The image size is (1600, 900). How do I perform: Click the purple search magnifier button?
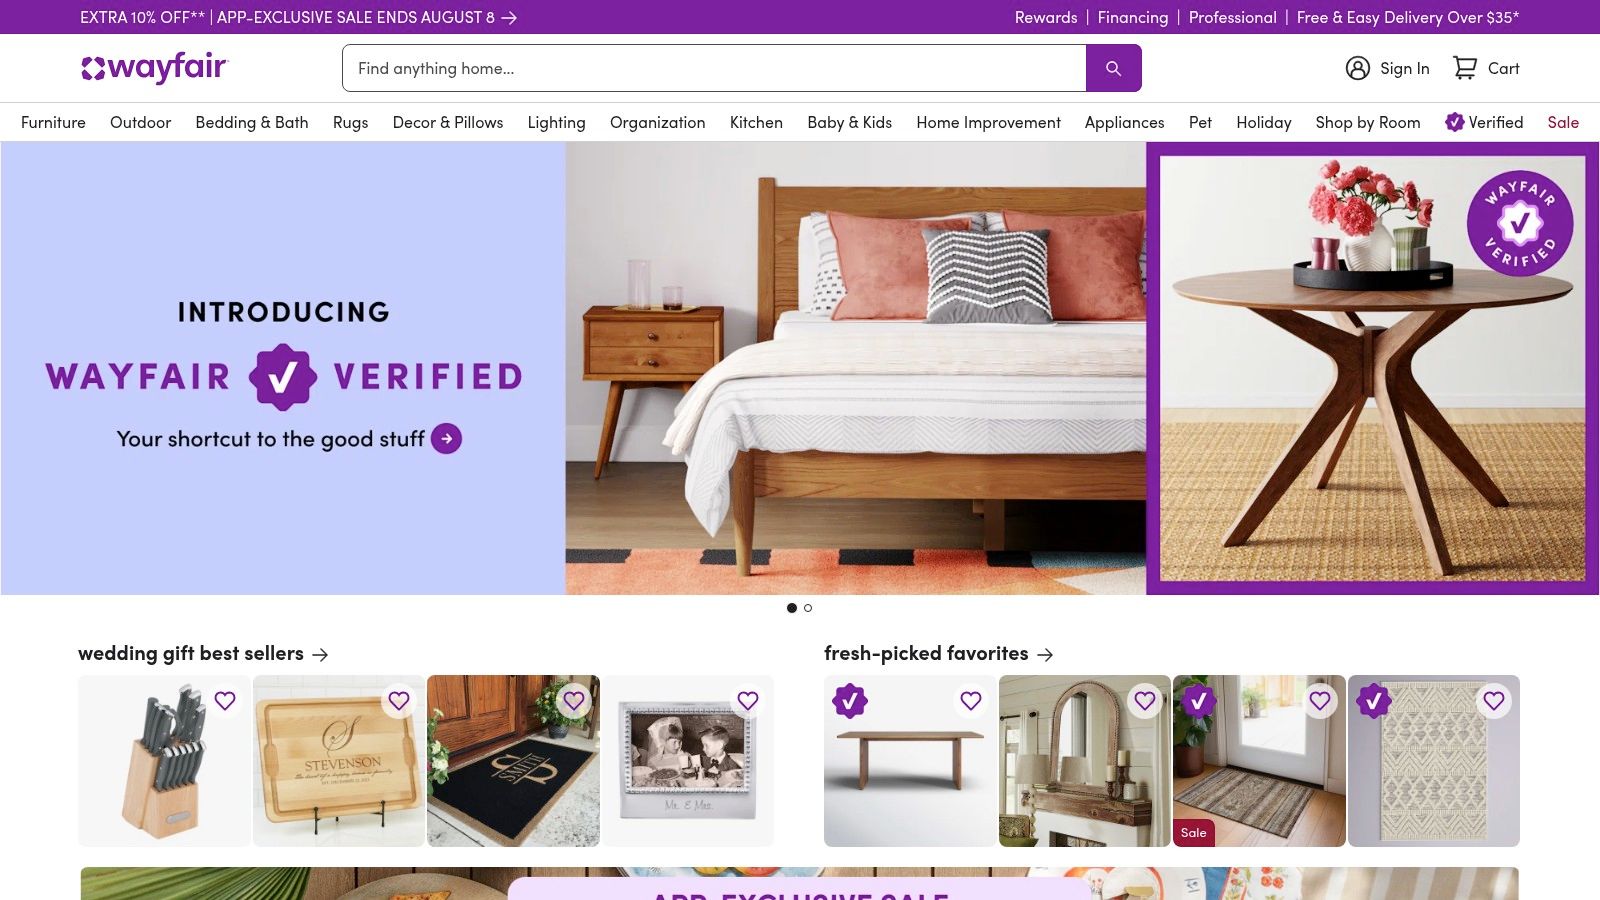point(1113,68)
